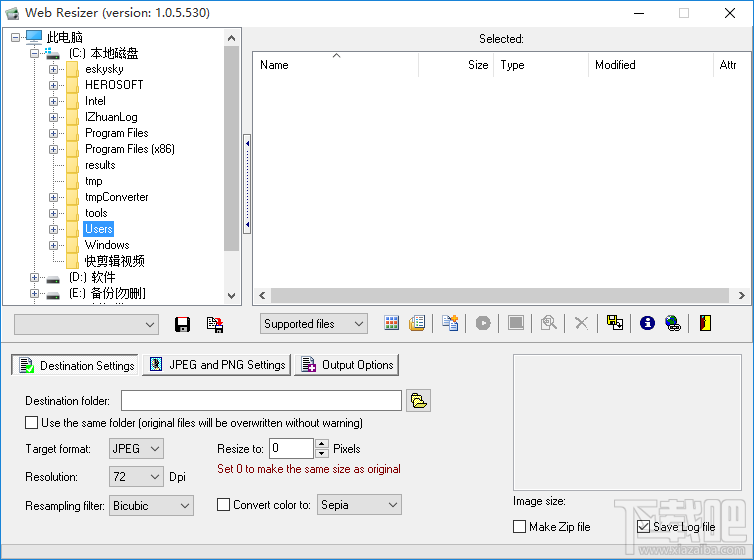Image resolution: width=754 pixels, height=560 pixels.
Task: Collapse the C: drive node
Action: click(x=35, y=53)
